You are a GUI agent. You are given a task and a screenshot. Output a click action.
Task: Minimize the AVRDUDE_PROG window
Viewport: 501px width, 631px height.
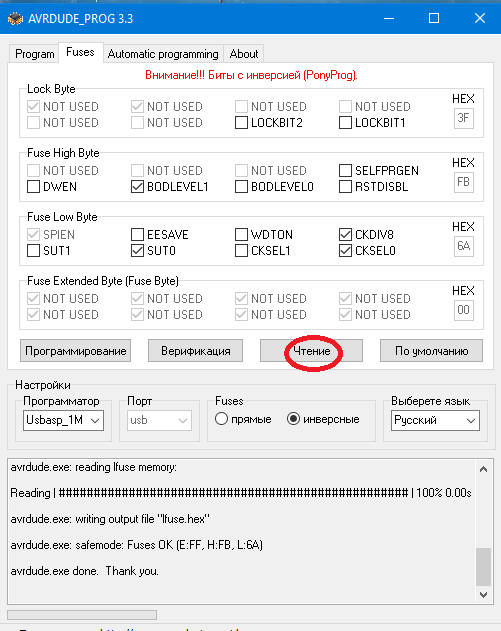pos(389,19)
